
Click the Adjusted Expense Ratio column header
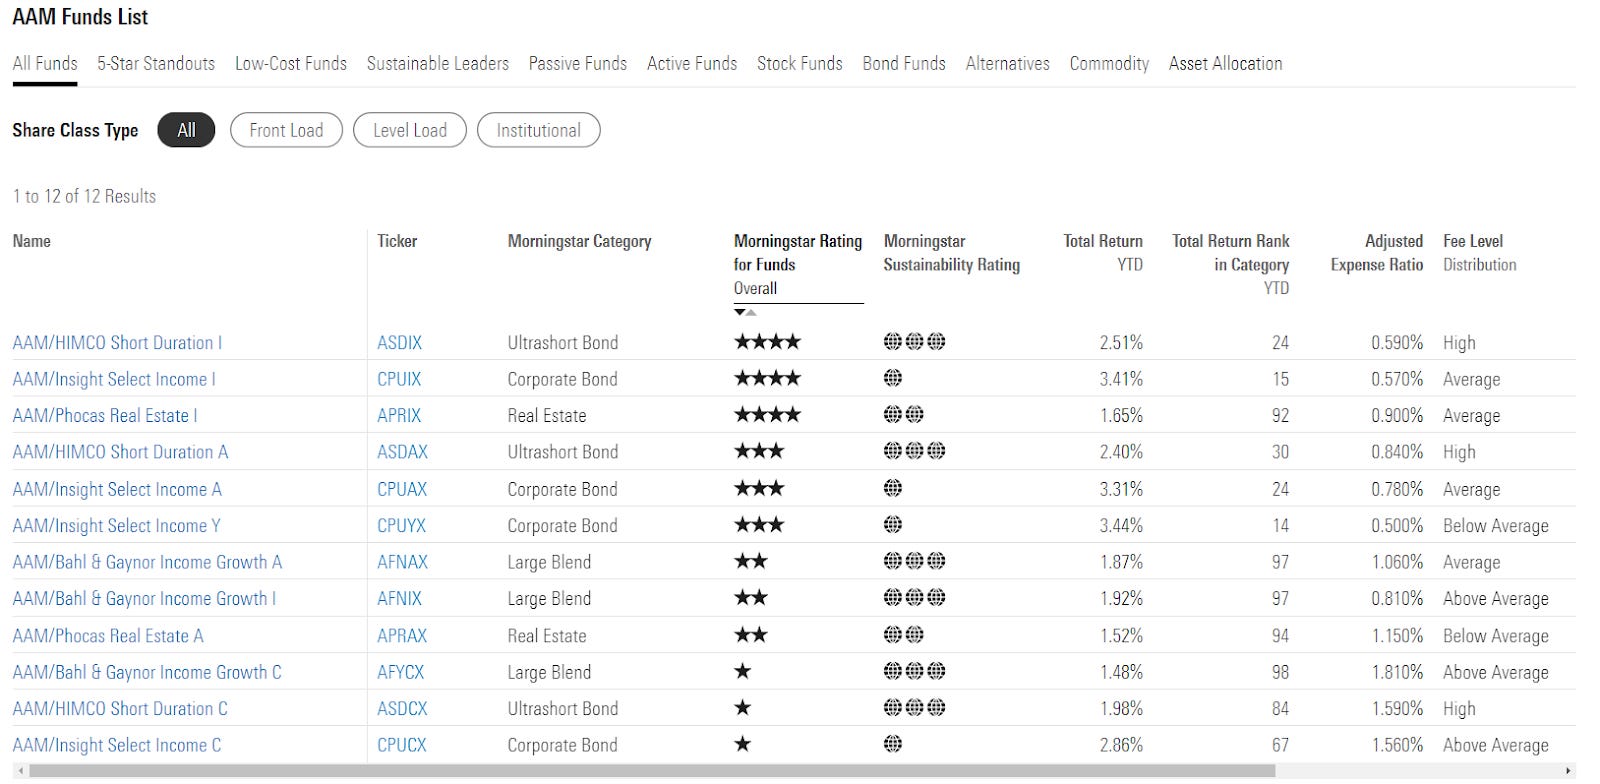1377,253
